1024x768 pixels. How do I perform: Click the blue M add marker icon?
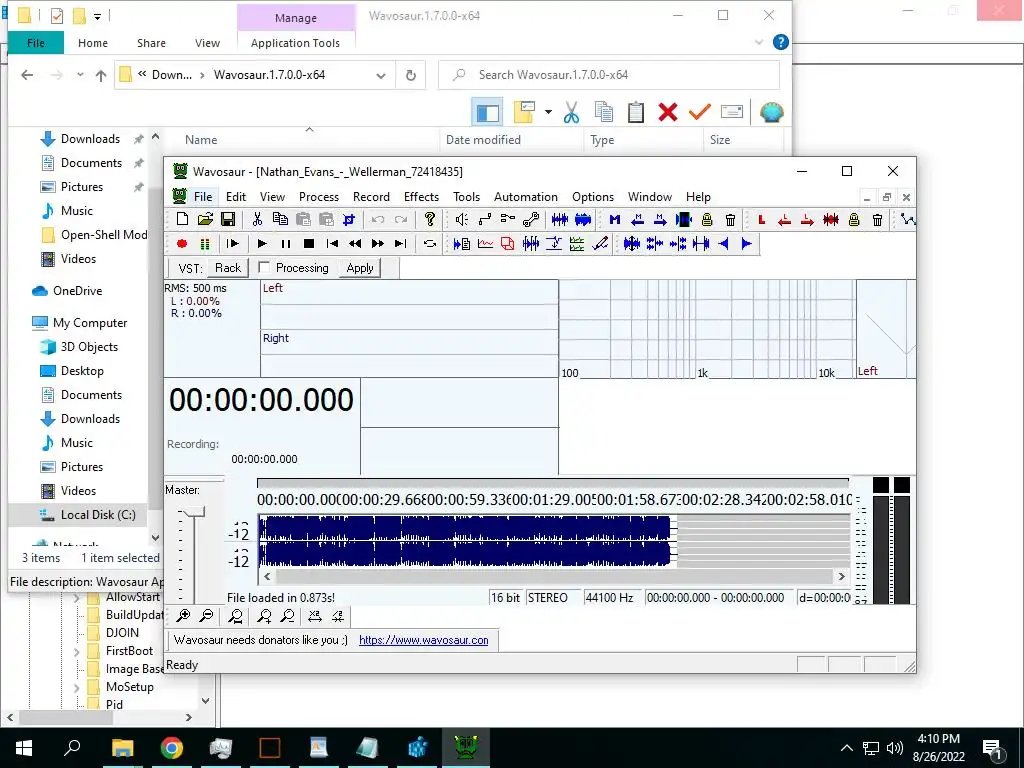point(615,219)
